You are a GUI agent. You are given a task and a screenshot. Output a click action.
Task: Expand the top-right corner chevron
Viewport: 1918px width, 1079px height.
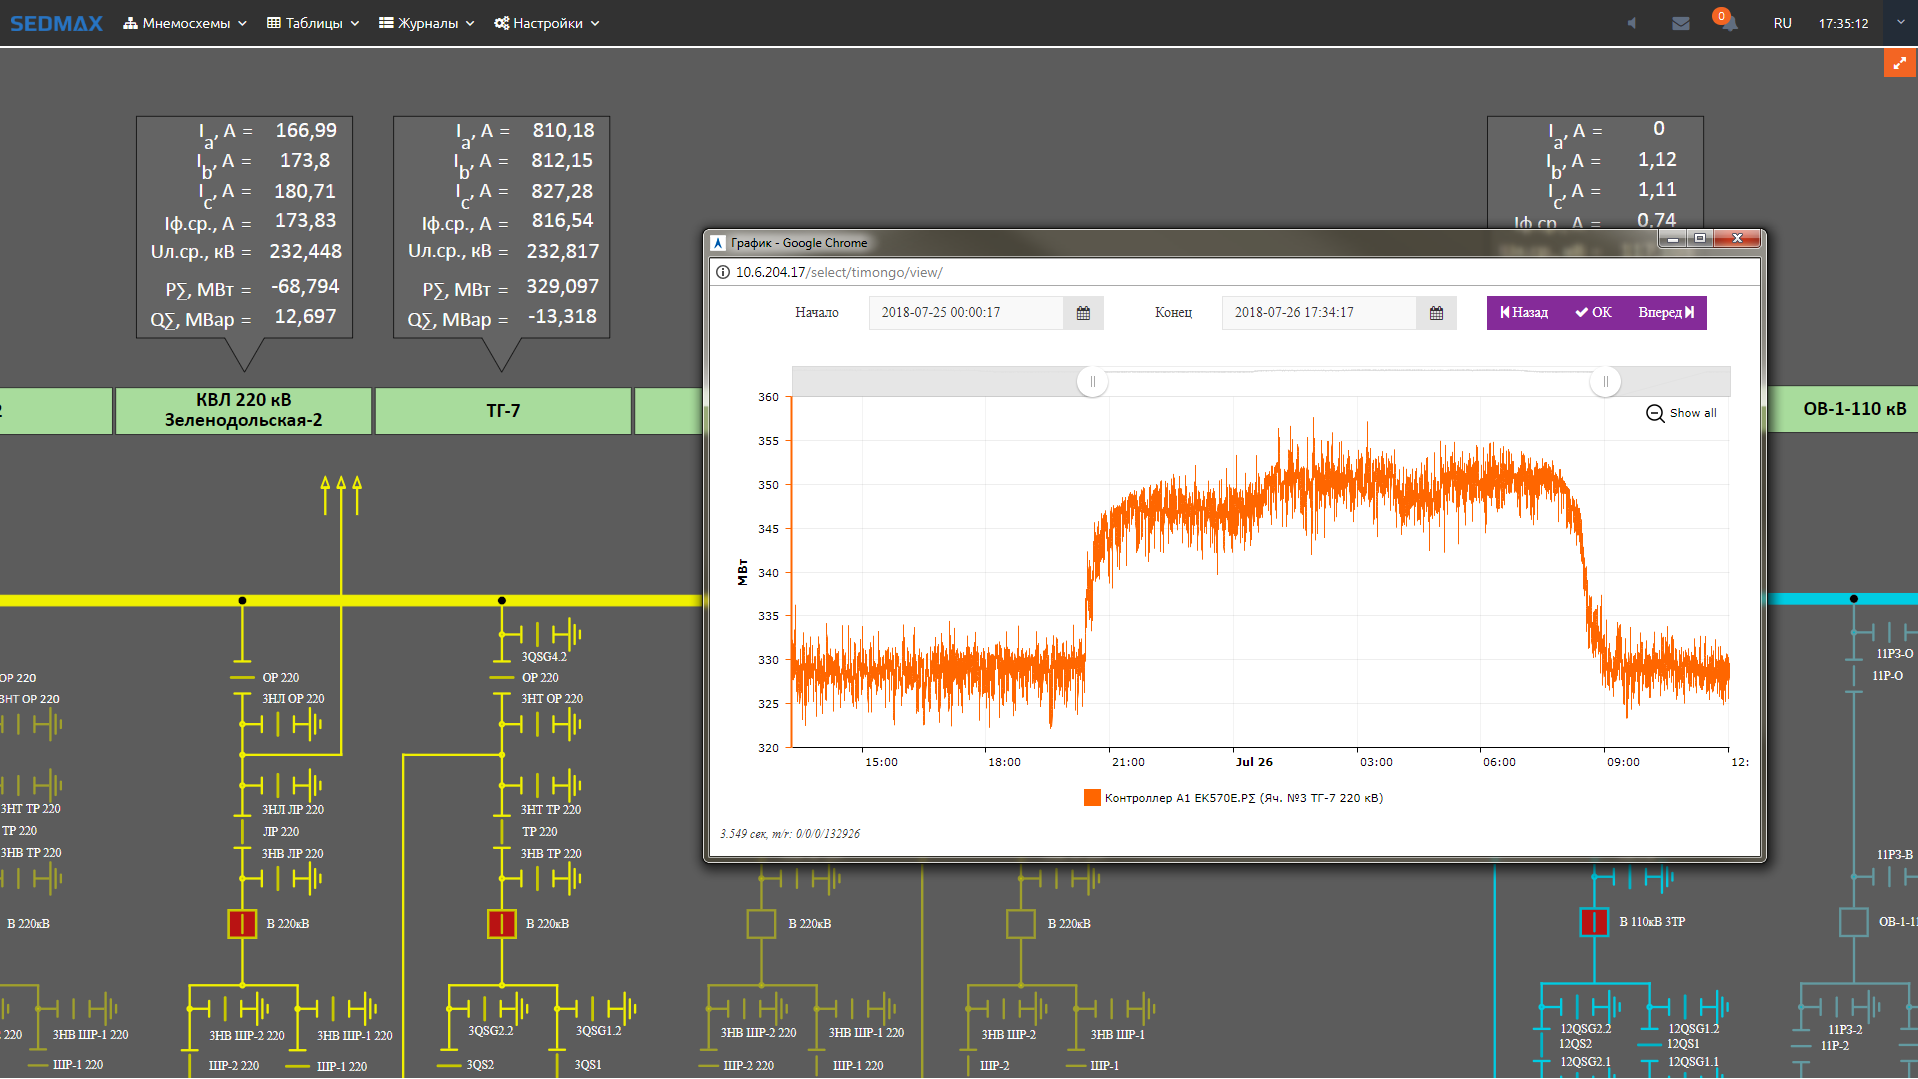(x=1900, y=22)
